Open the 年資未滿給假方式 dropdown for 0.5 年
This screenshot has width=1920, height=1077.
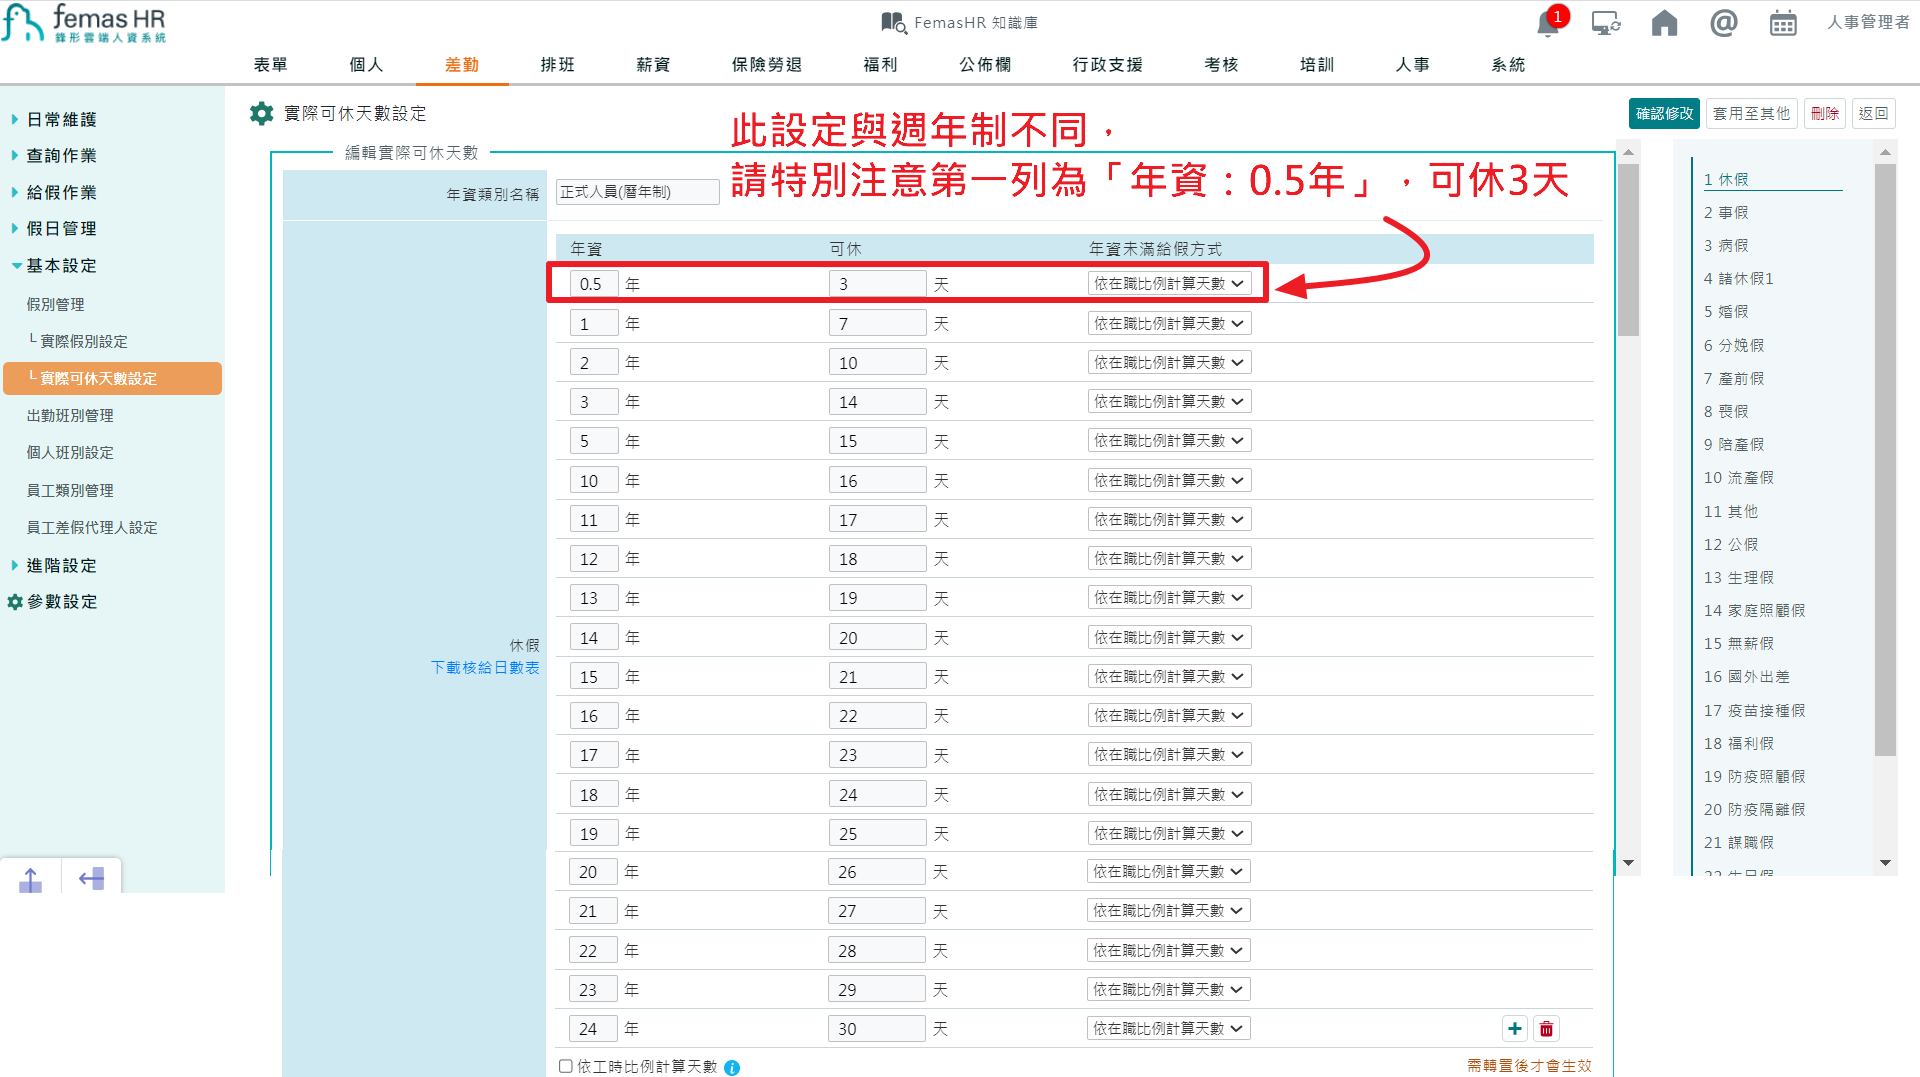pos(1168,283)
